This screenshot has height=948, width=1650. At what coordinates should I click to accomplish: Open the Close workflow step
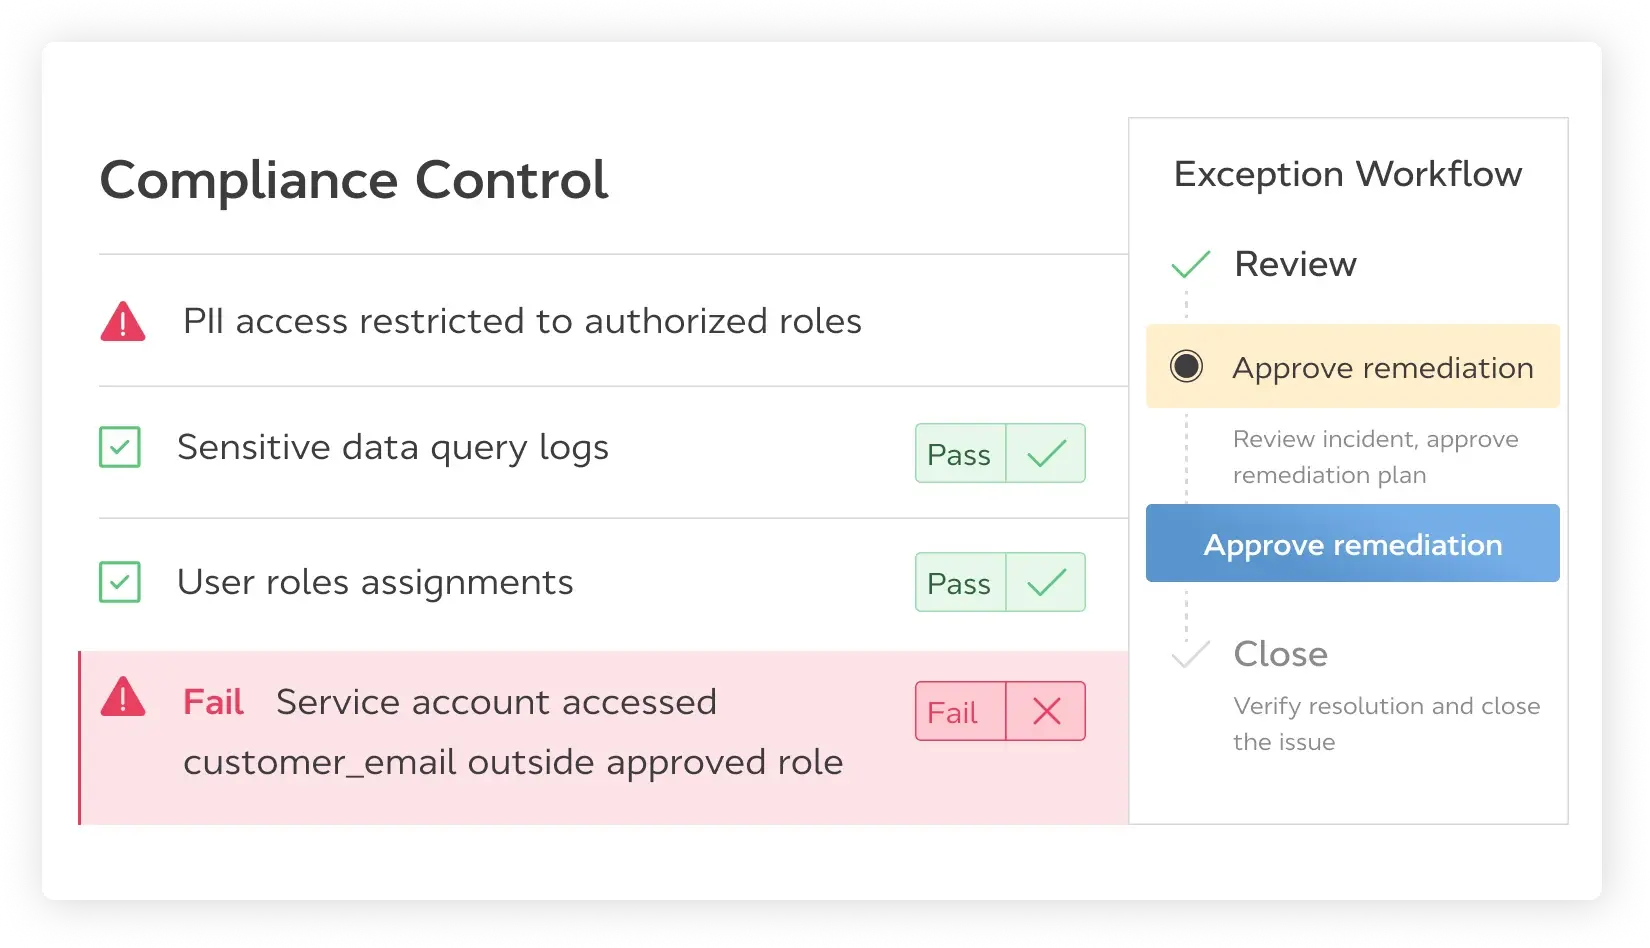[x=1280, y=654]
